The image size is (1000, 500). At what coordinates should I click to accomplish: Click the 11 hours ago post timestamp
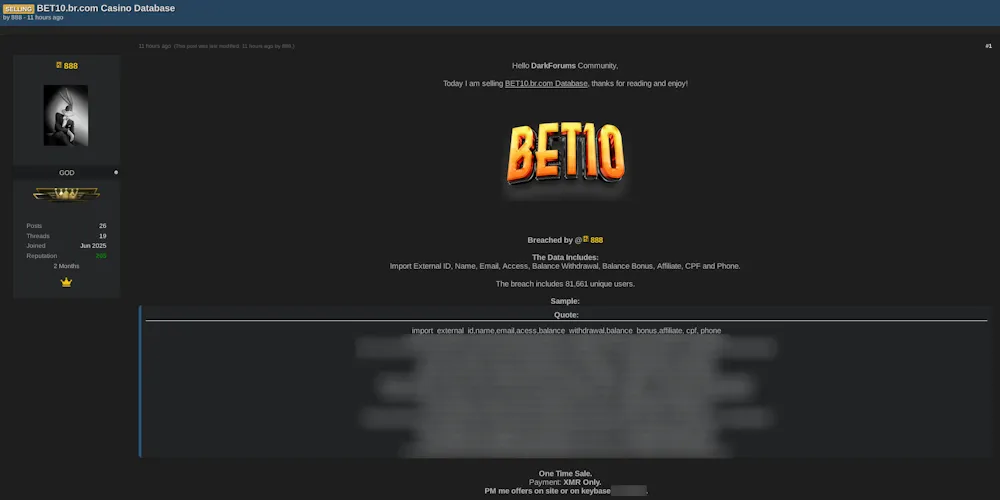tap(154, 46)
